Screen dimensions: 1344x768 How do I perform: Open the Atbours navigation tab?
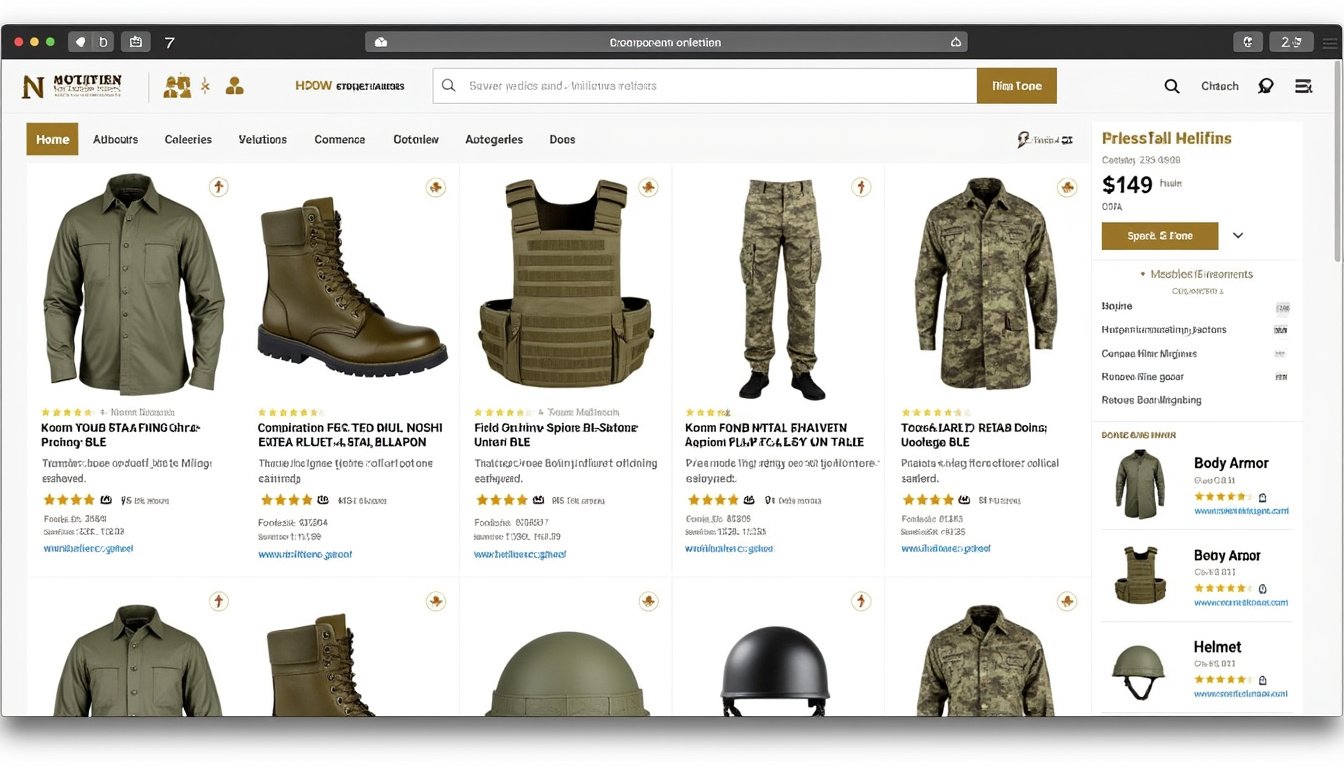[x=115, y=140]
